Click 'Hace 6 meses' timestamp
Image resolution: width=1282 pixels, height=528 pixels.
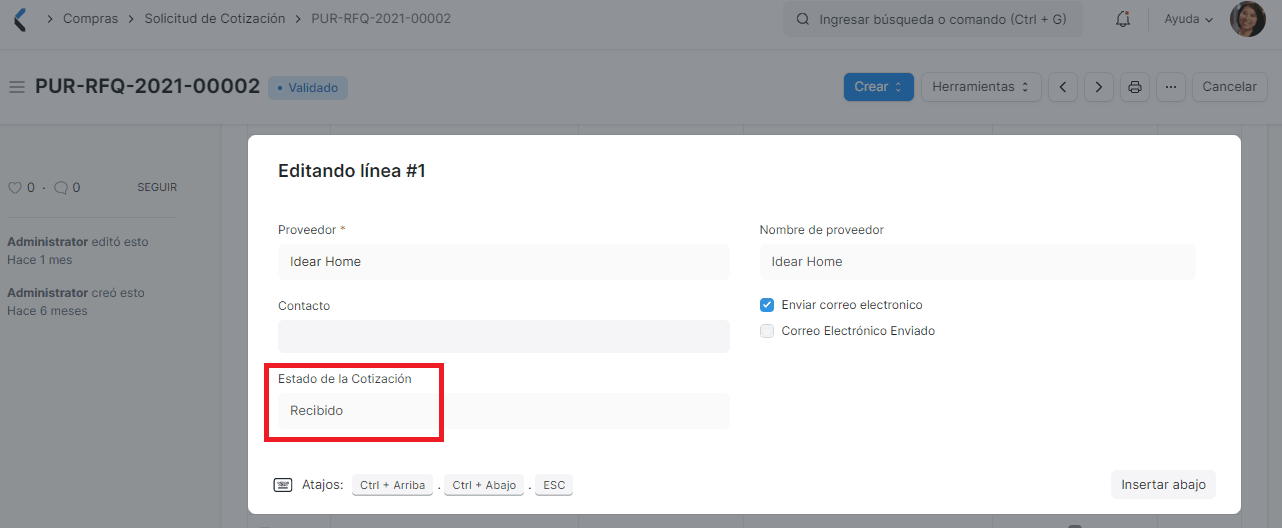(x=47, y=311)
